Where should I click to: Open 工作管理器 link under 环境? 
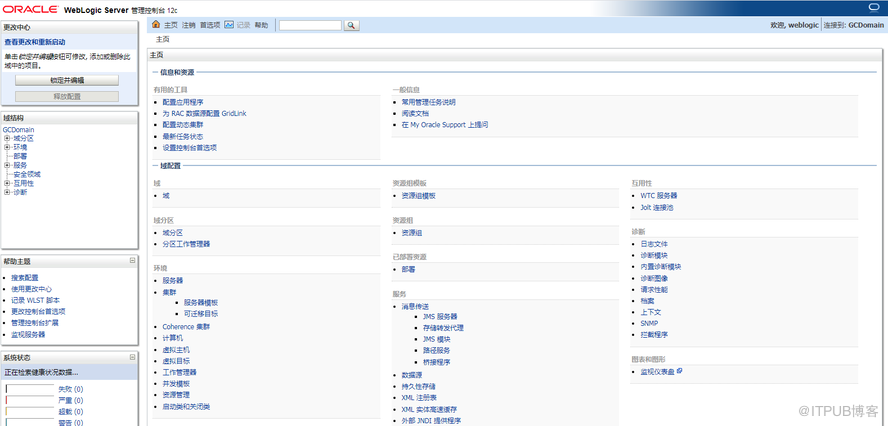click(x=180, y=372)
